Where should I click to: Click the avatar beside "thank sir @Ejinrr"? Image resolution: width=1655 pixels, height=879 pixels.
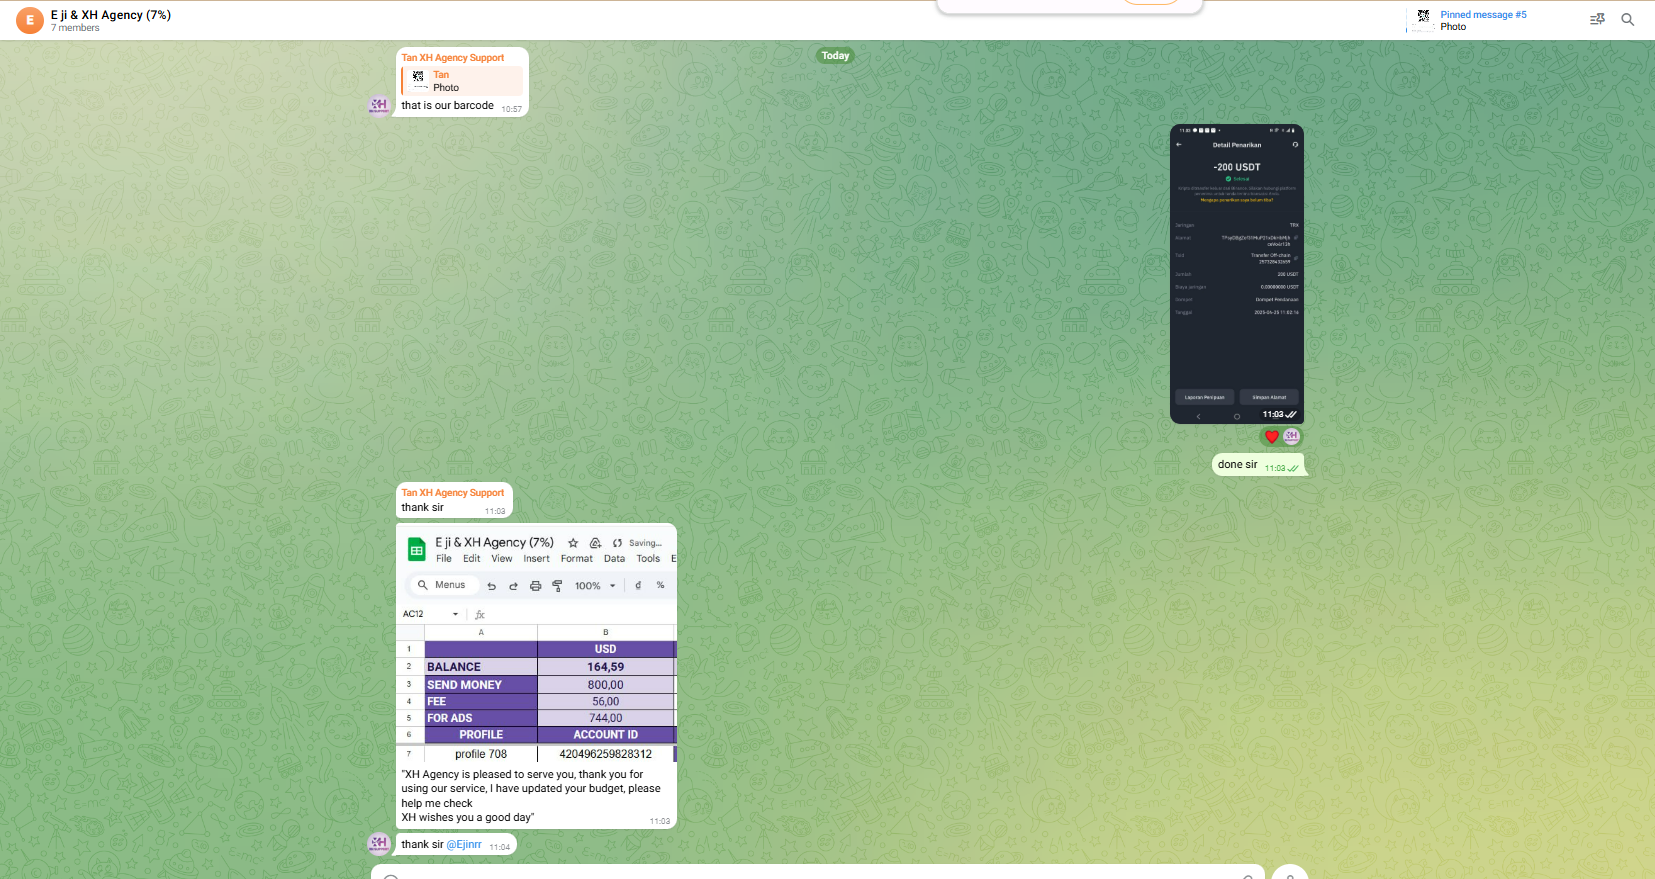click(x=379, y=844)
